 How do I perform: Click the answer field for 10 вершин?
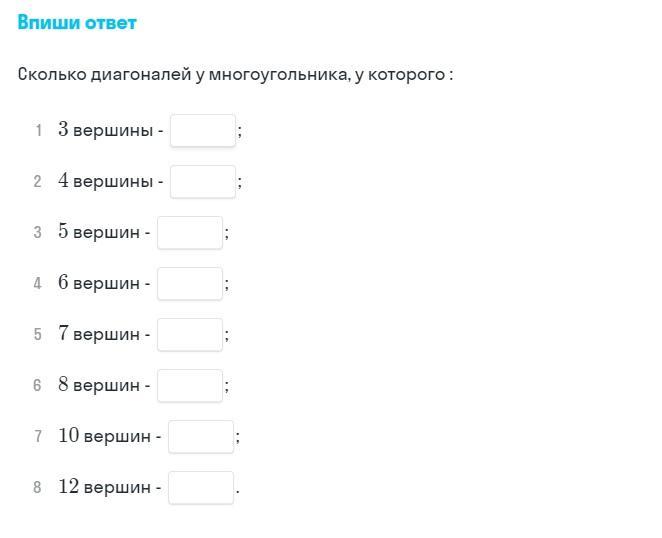(x=201, y=437)
